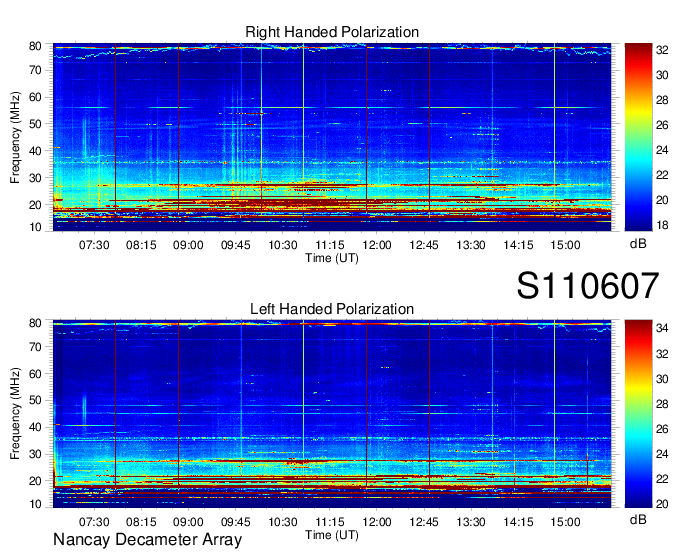Screen dimensions: 680x552
Task: Click the 10 MHz tick of Left Handed plot
Action: pyautogui.click(x=35, y=504)
